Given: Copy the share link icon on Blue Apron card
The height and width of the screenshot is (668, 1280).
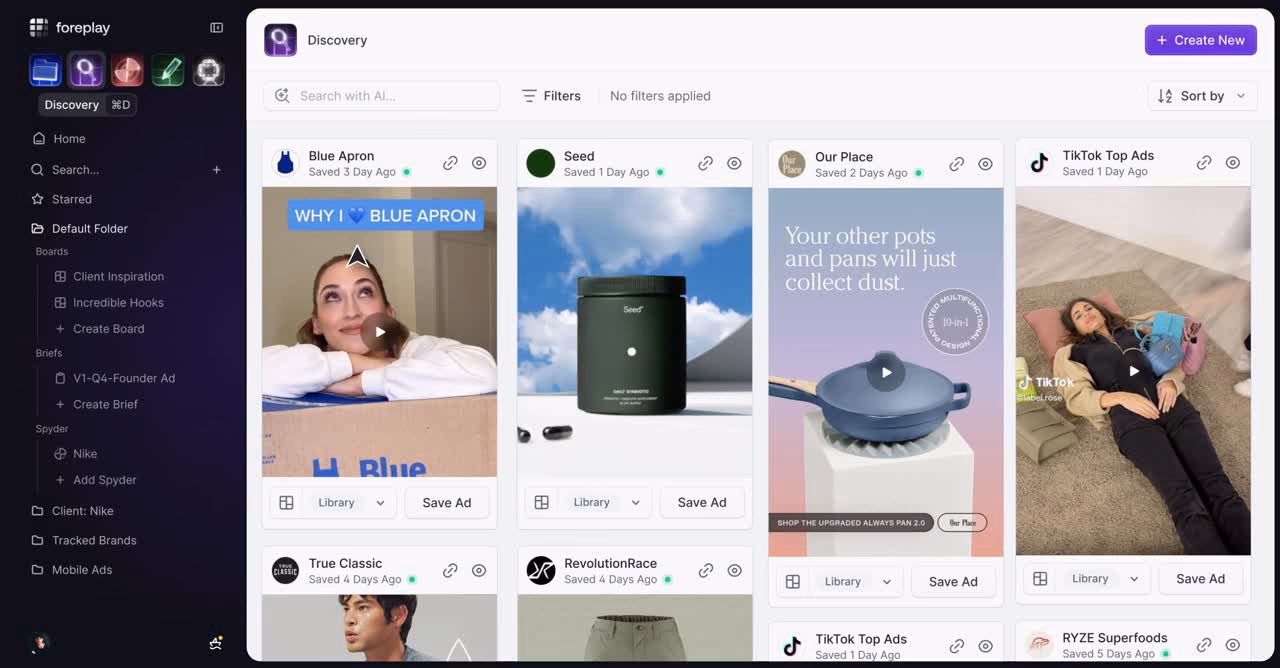Looking at the screenshot, I should click(x=450, y=162).
